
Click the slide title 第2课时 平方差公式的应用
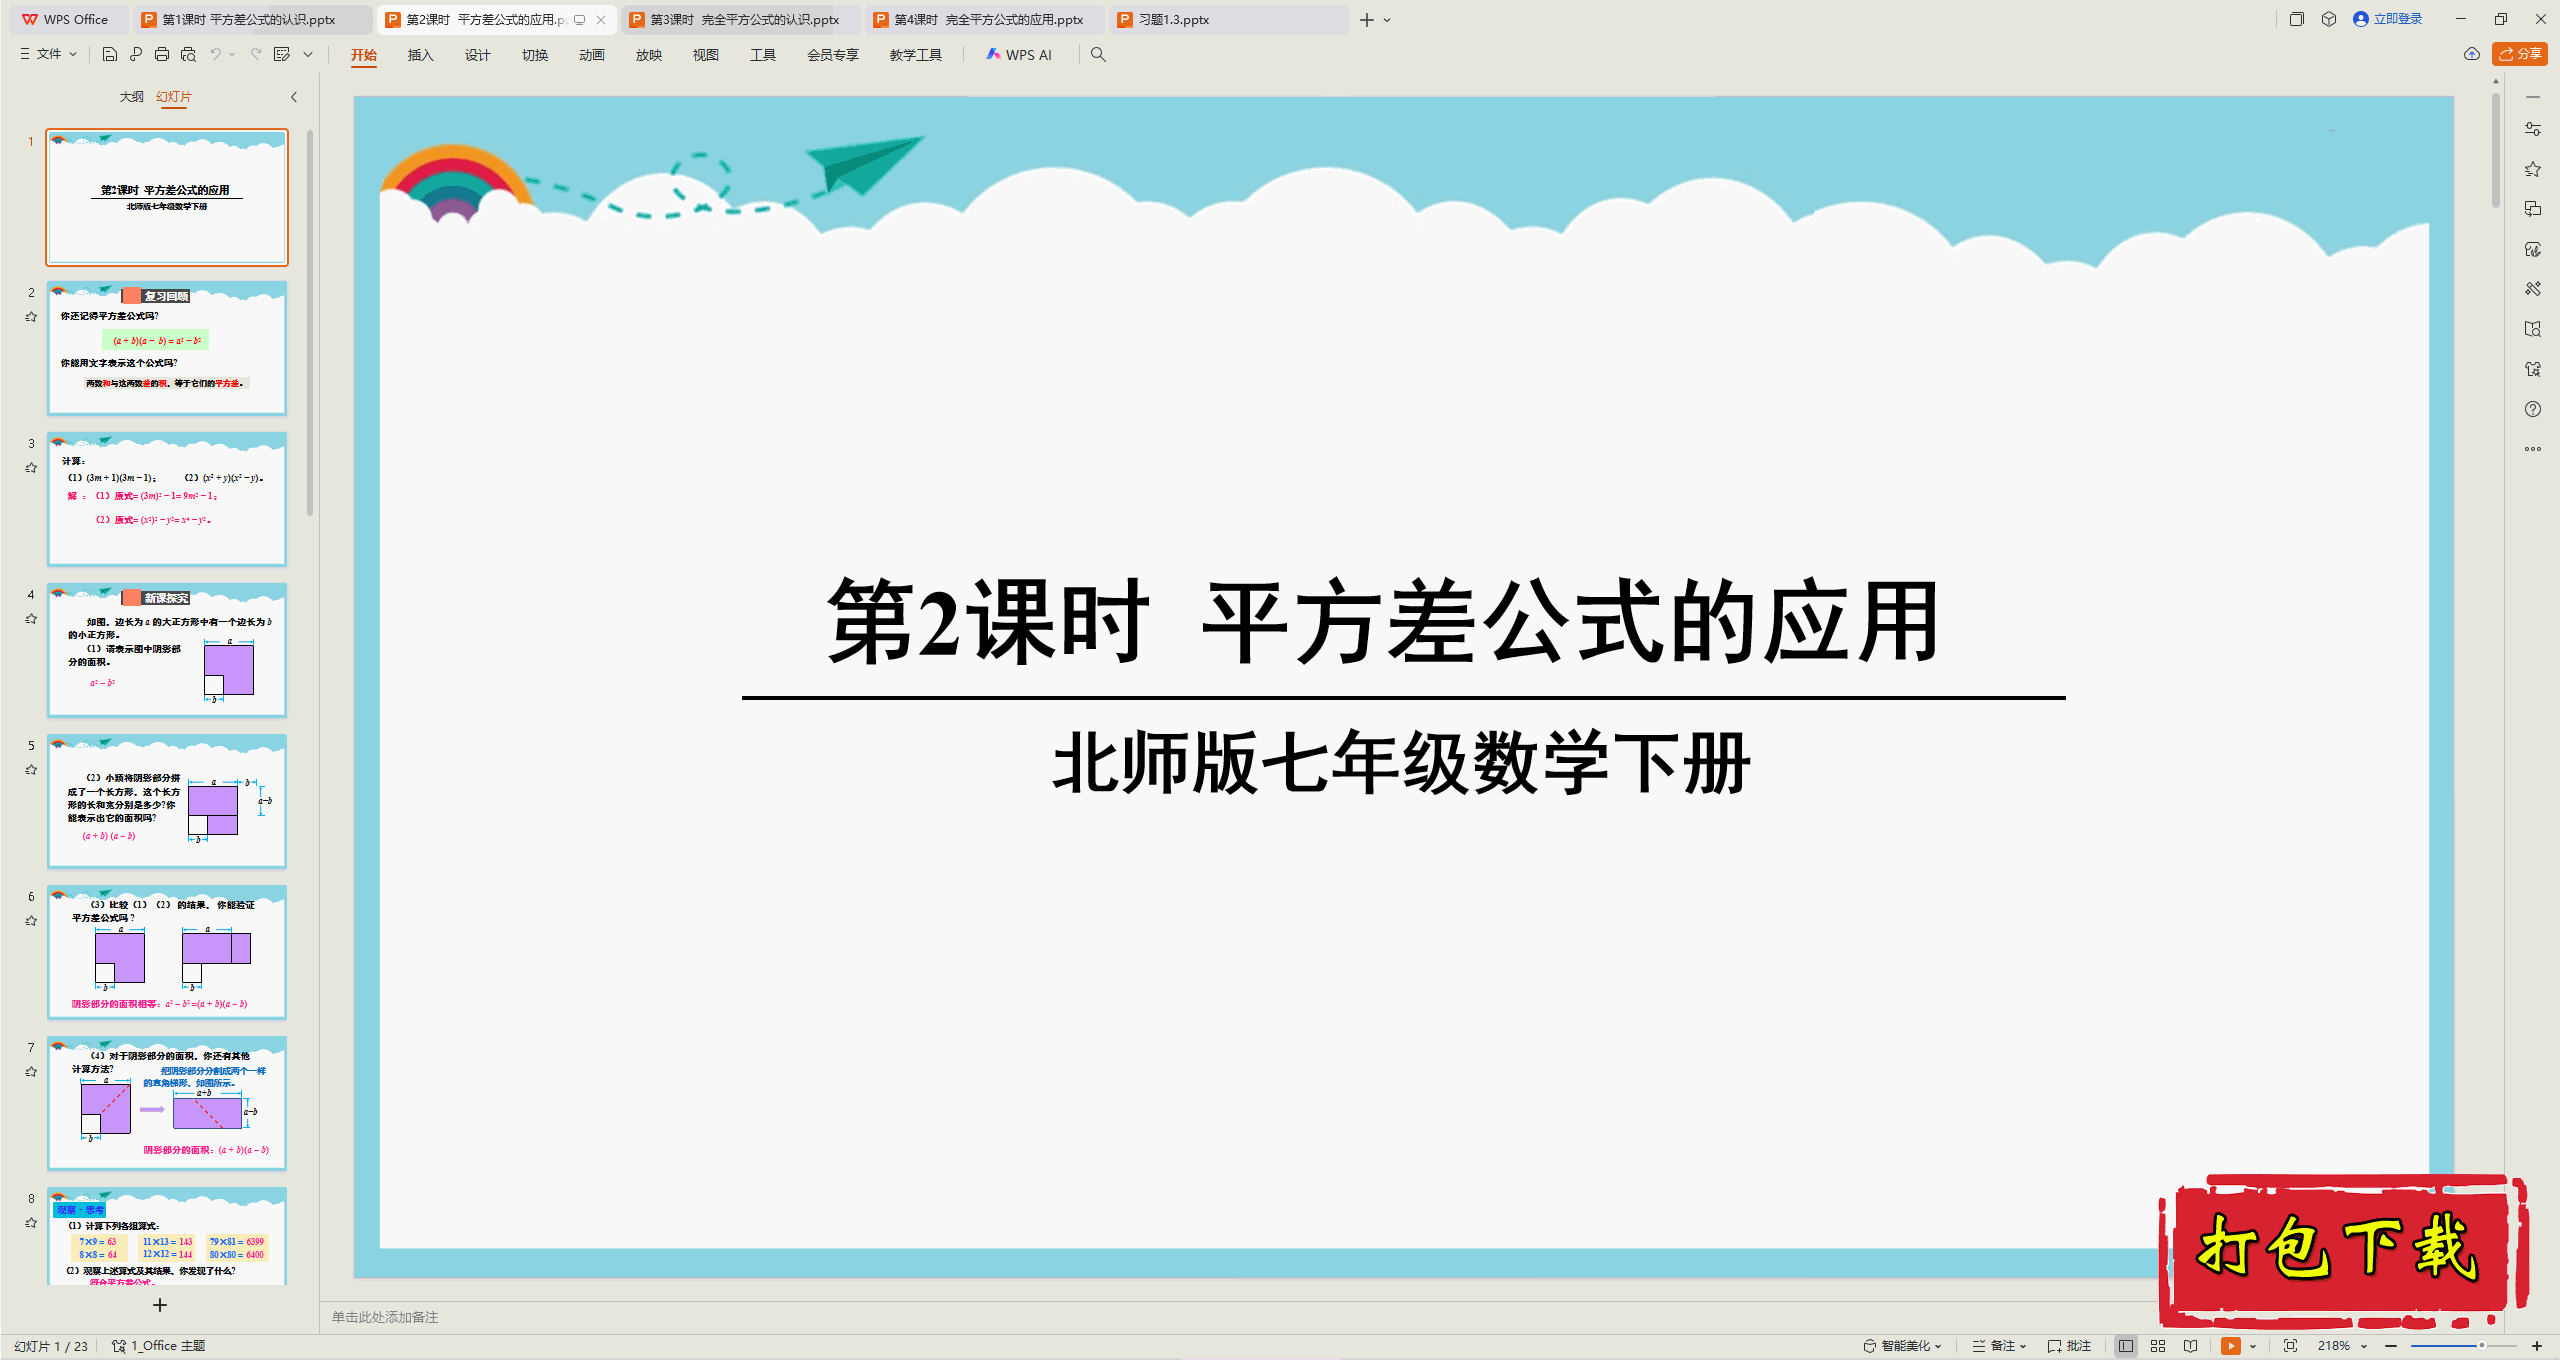click(x=1384, y=622)
